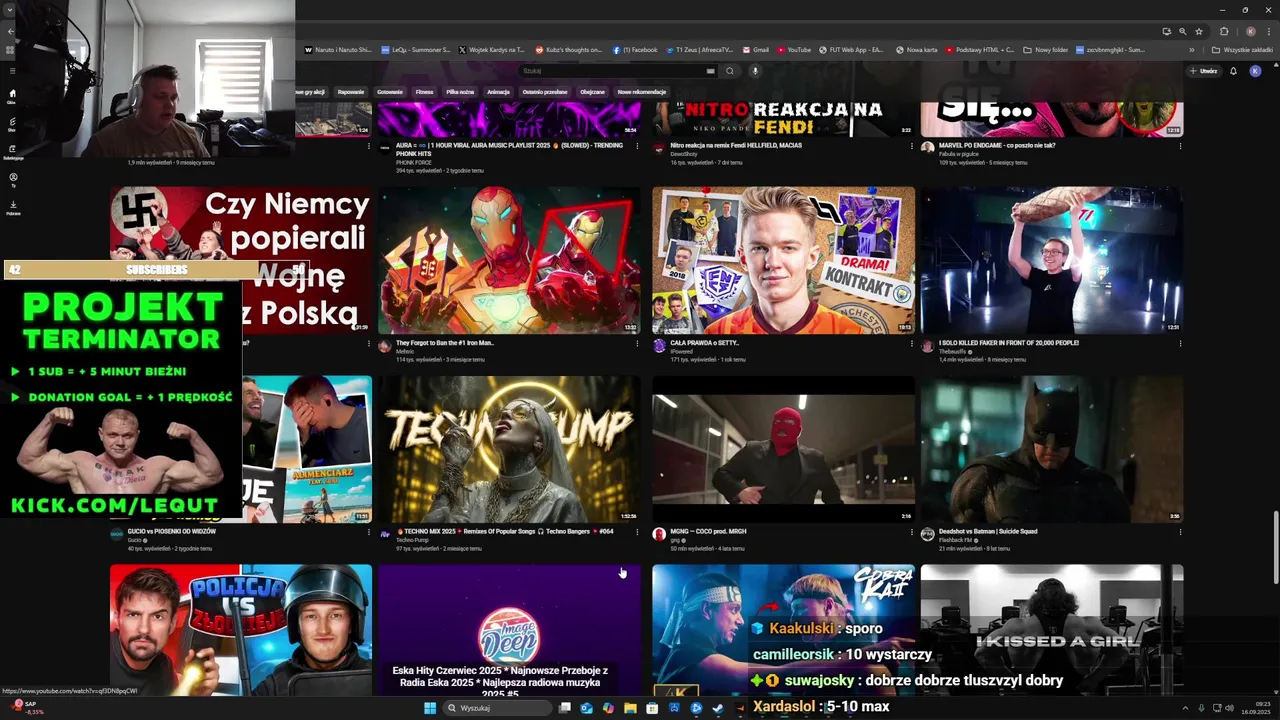
Task: Show hidden system tray icons chevron
Action: point(1187,708)
